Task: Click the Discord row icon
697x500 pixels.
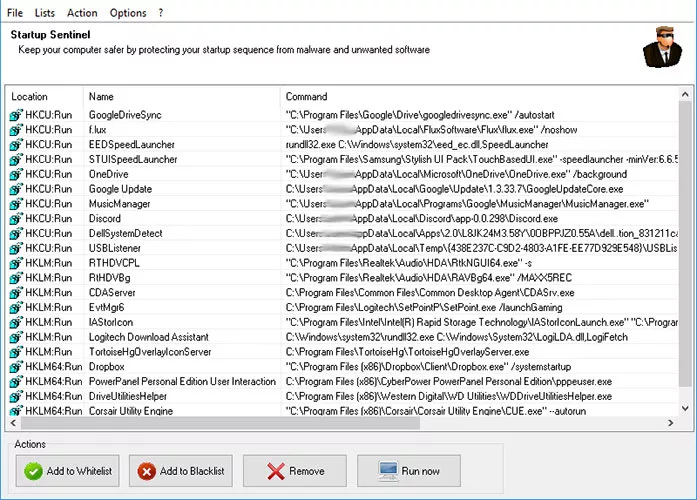Action: (x=16, y=219)
